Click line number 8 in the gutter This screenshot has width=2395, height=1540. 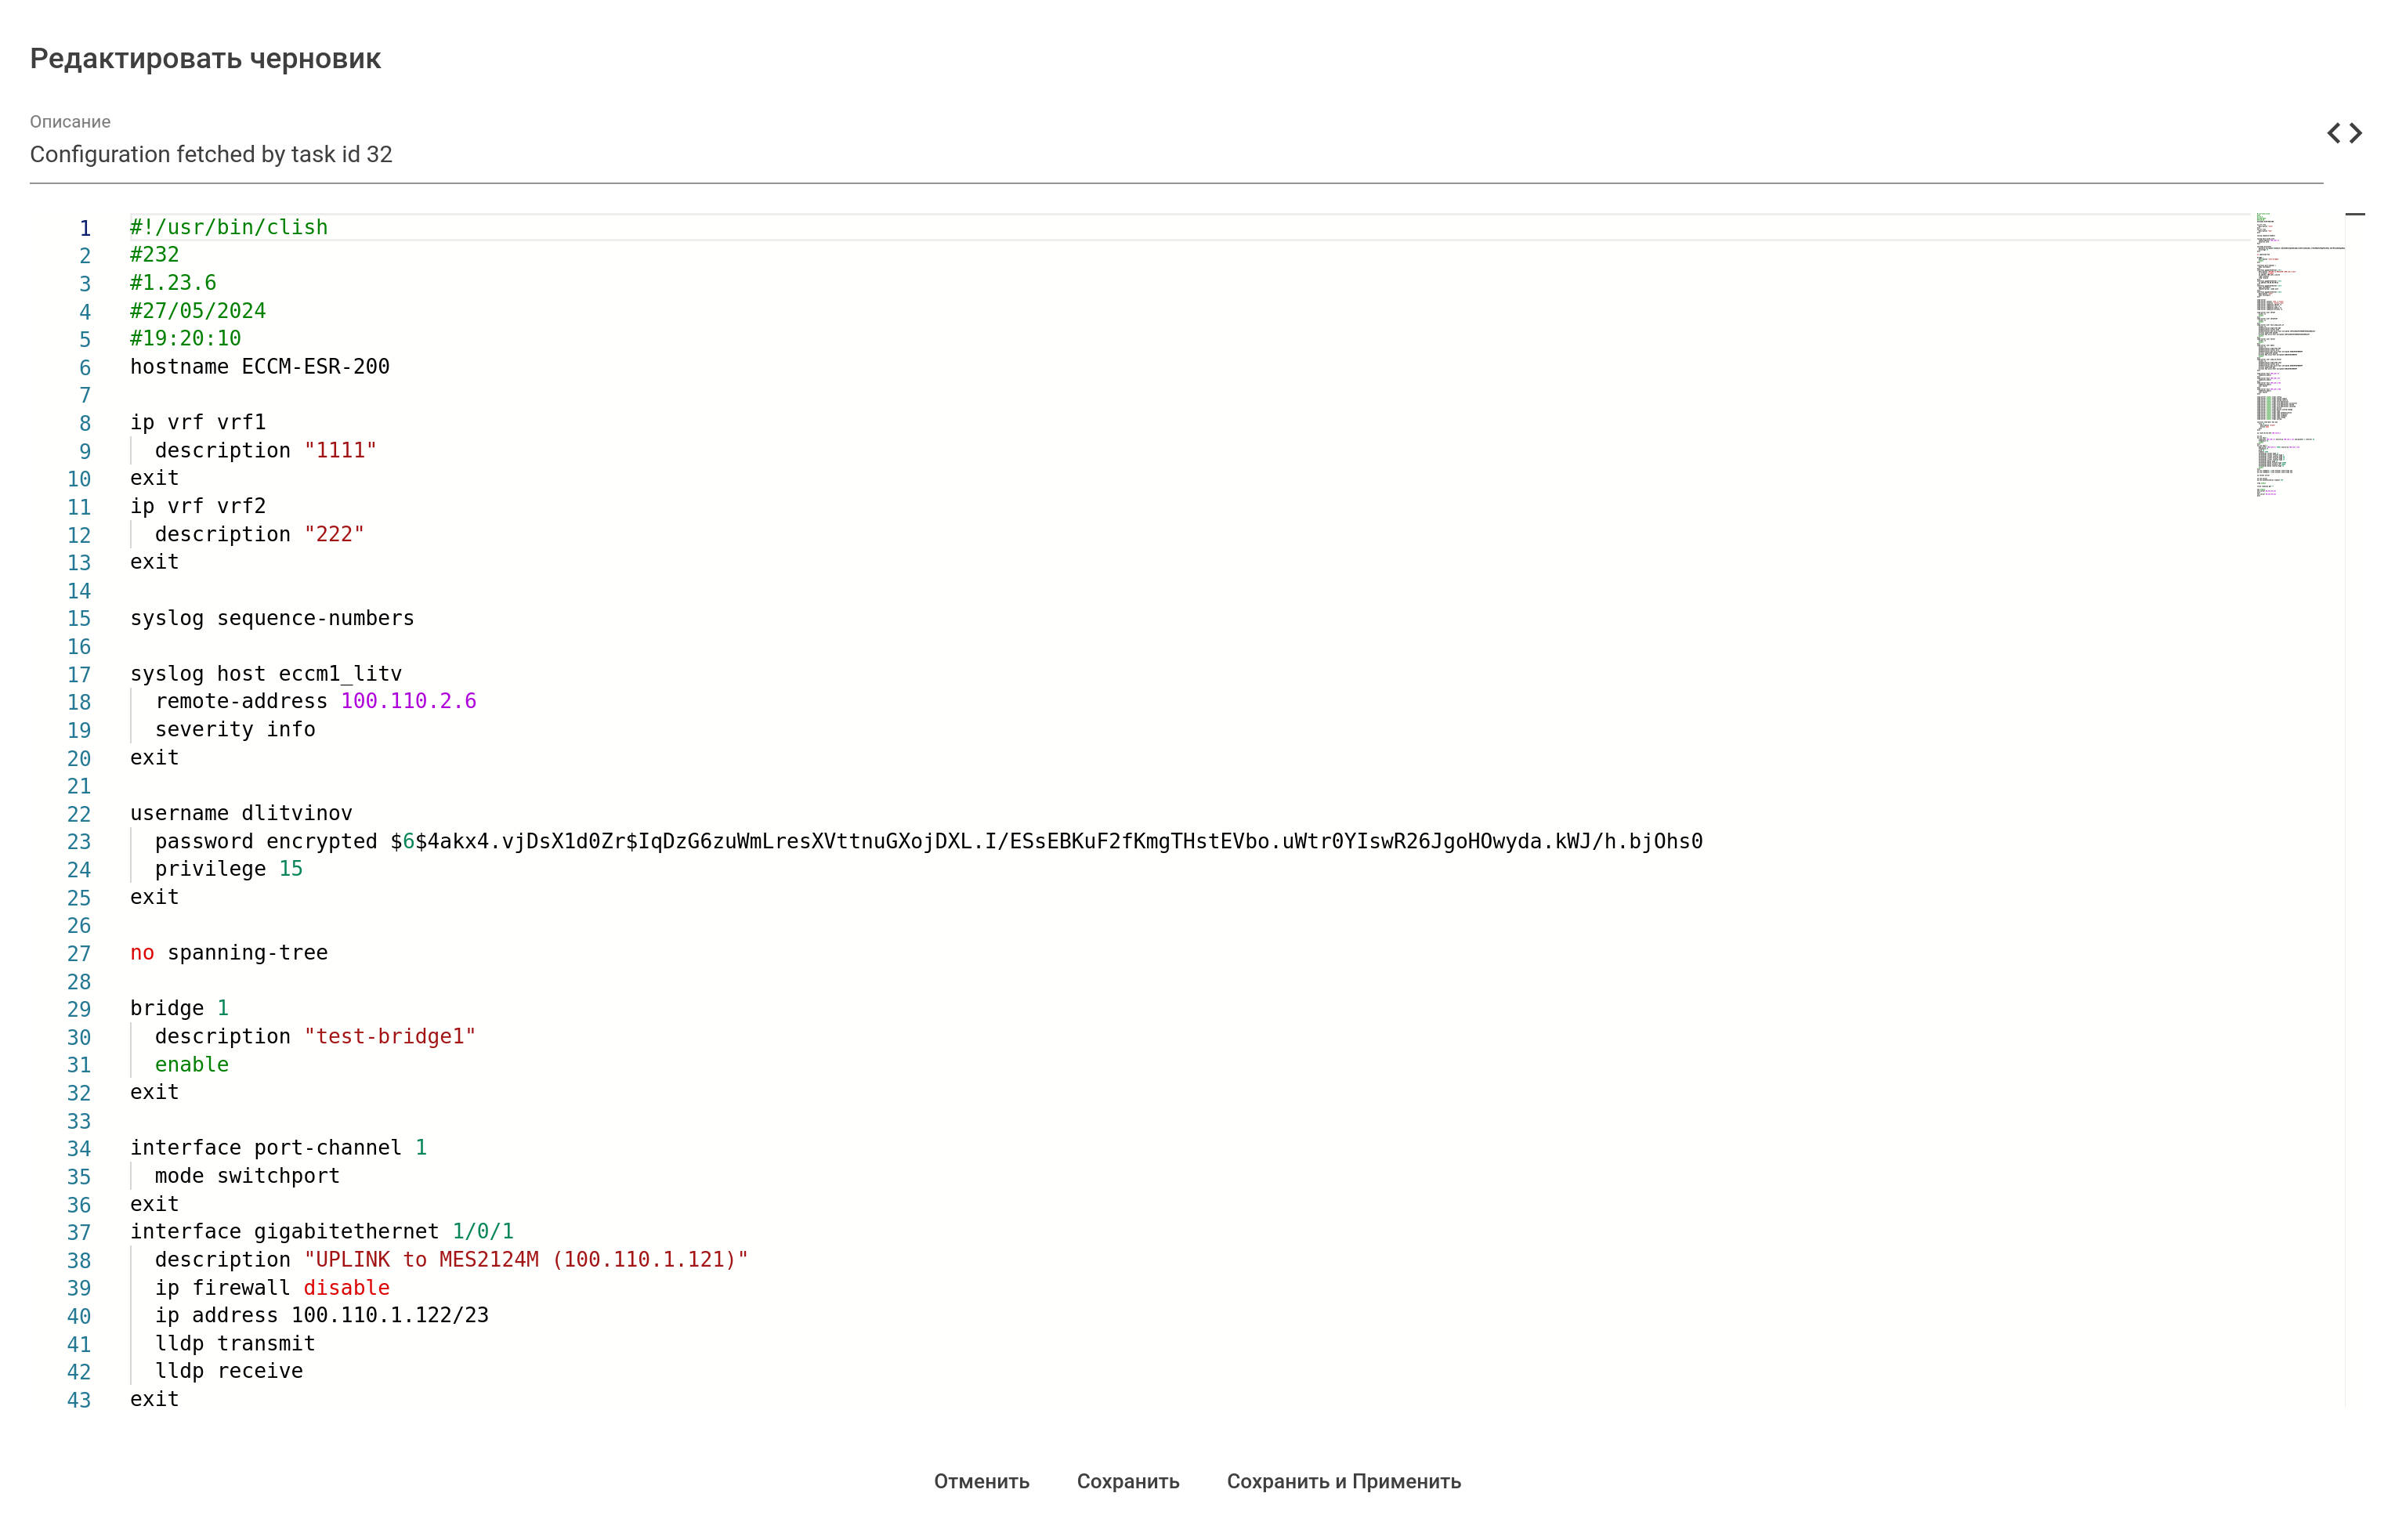pos(85,423)
